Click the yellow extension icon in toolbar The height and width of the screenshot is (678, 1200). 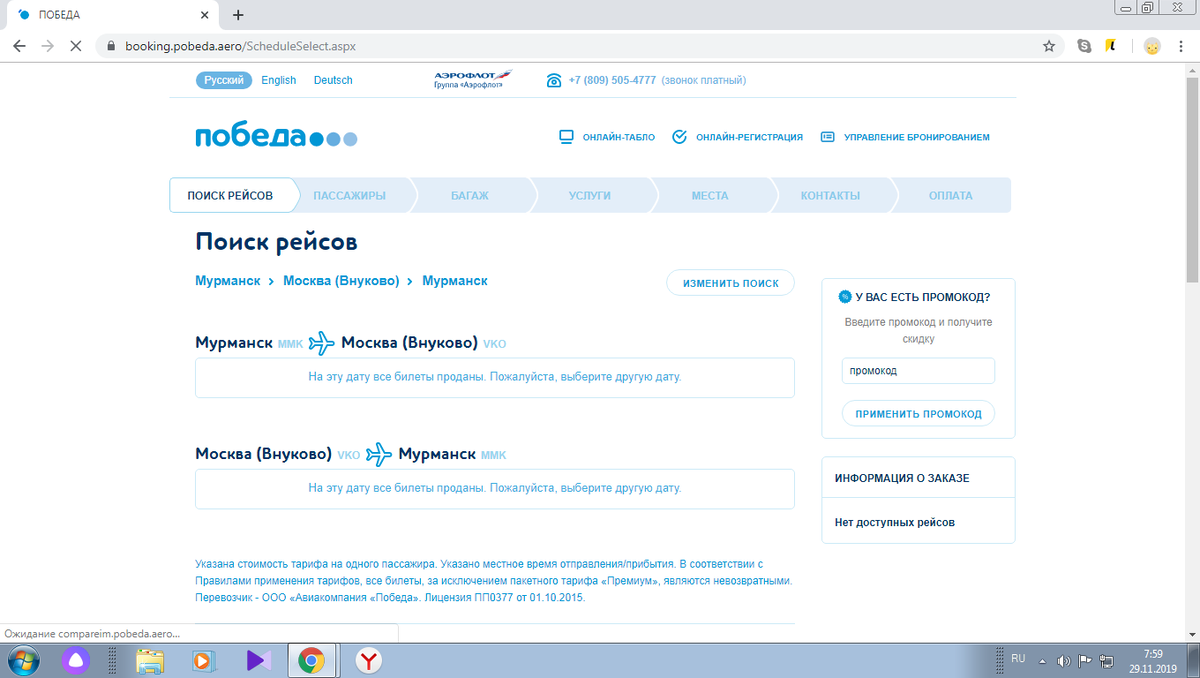coord(1110,46)
